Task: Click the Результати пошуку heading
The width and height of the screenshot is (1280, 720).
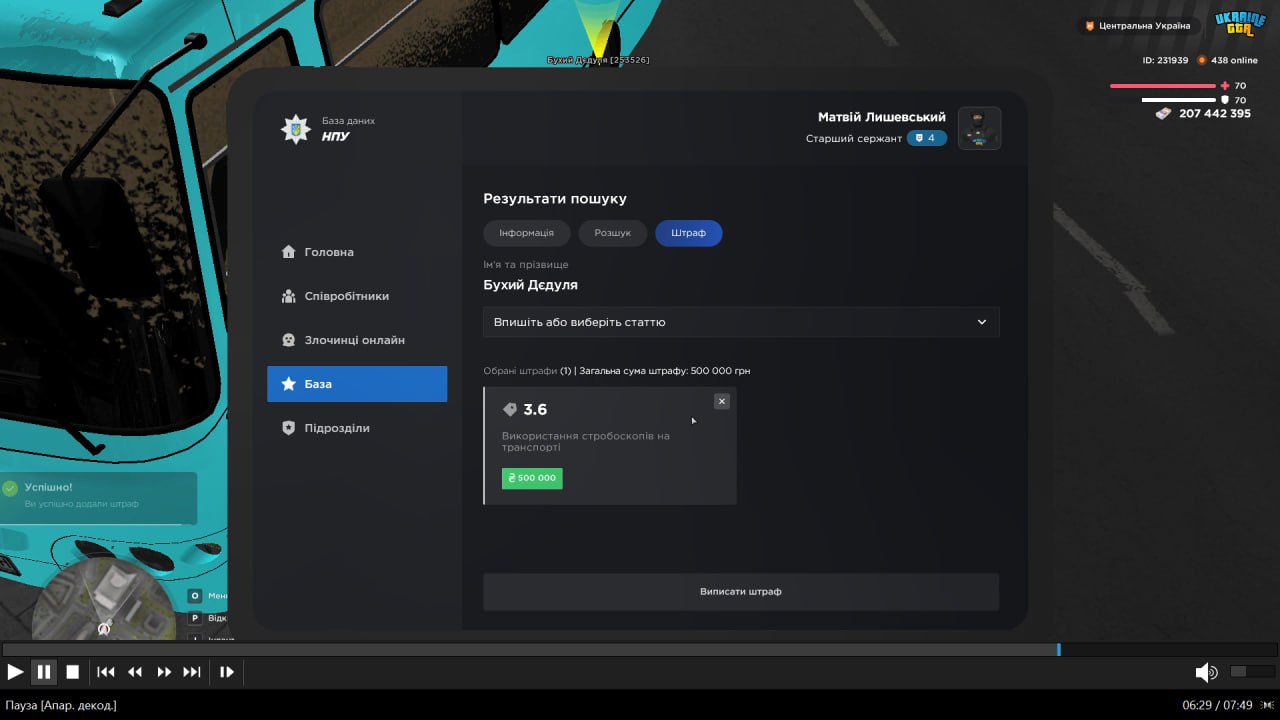Action: [x=555, y=199]
